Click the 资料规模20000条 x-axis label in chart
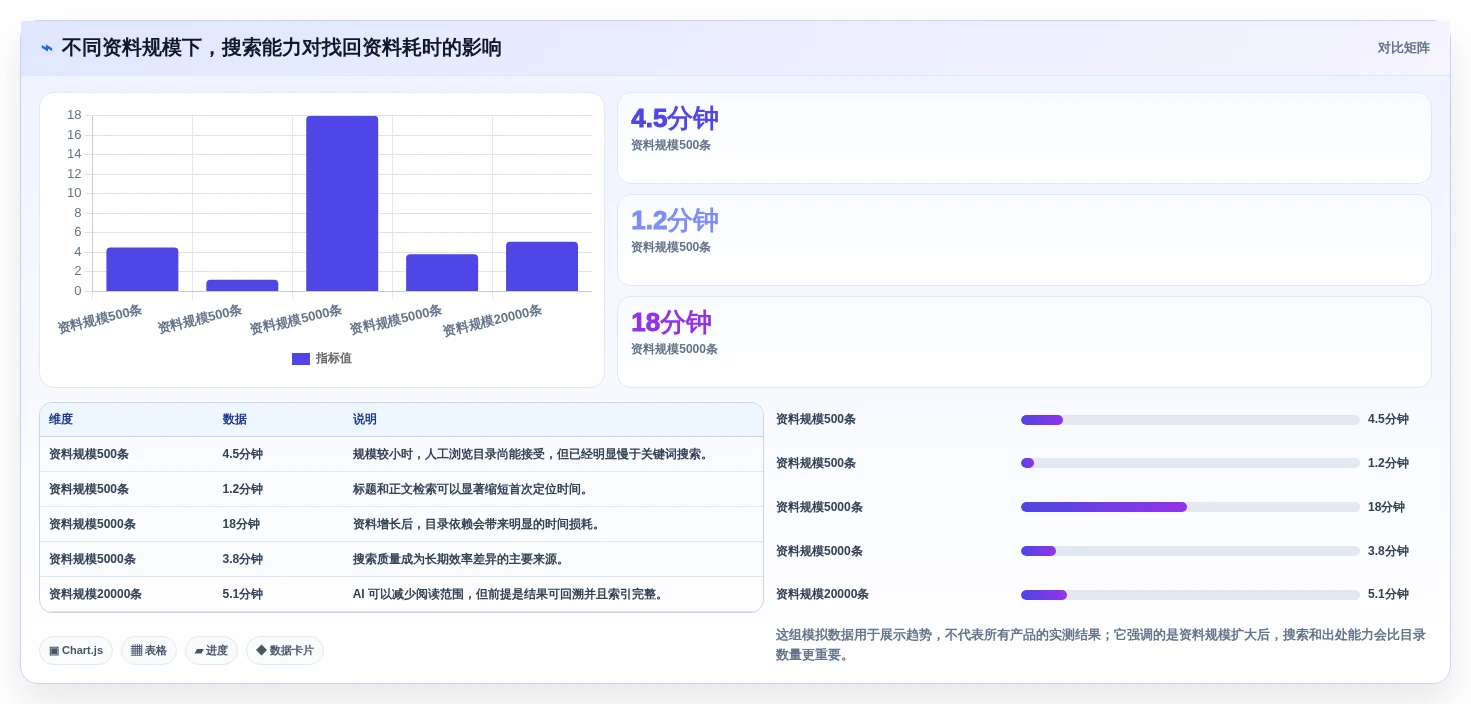Viewport: 1471px width, 704px height. (x=492, y=320)
